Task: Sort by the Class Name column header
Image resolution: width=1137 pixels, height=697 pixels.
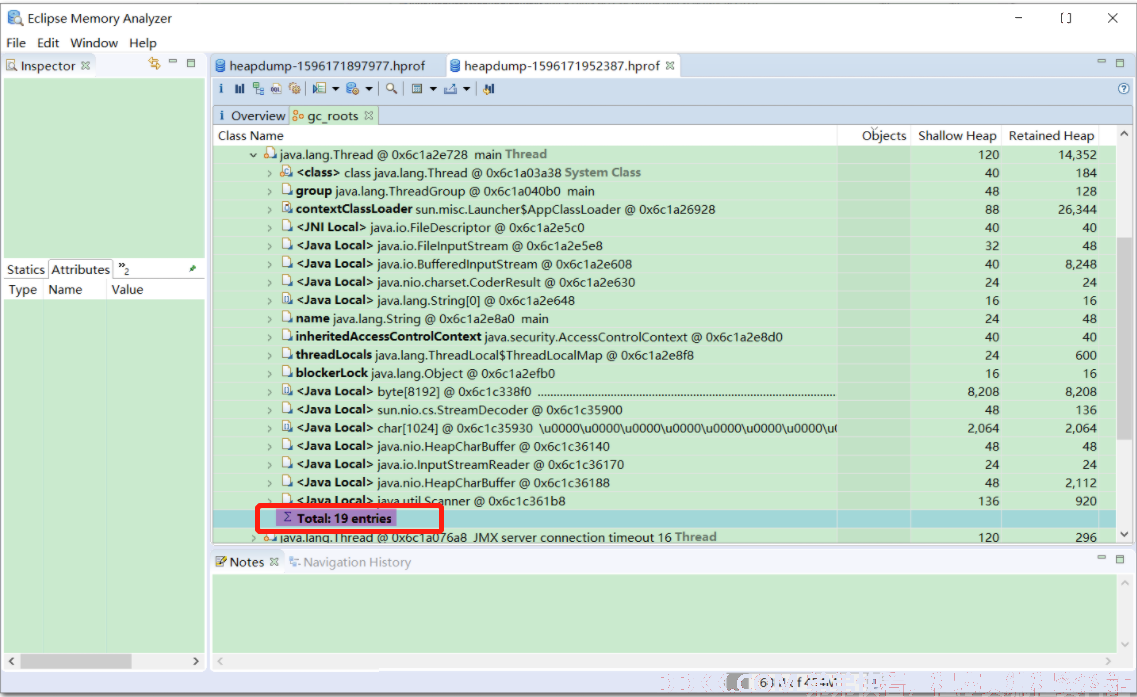Action: click(x=525, y=136)
